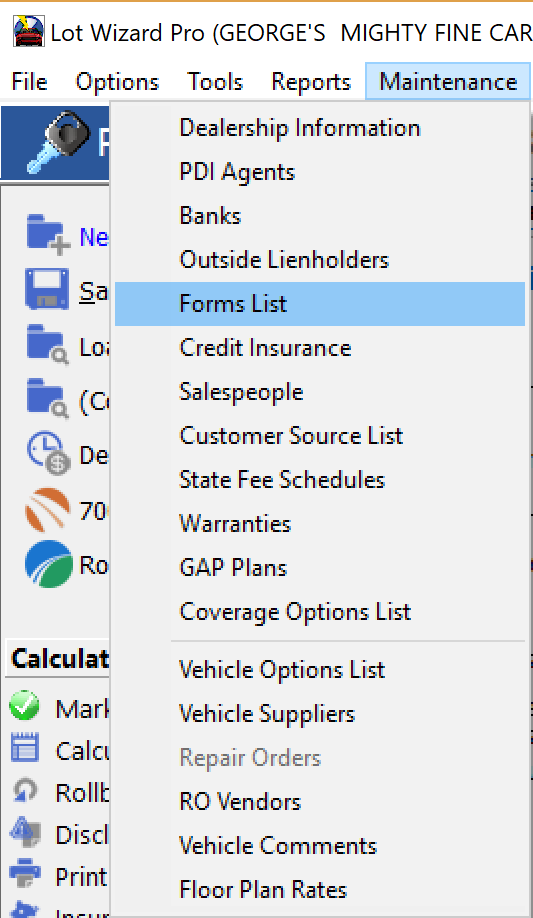The image size is (533, 918).
Task: Click the green checkmark Mark icon
Action: tap(25, 705)
